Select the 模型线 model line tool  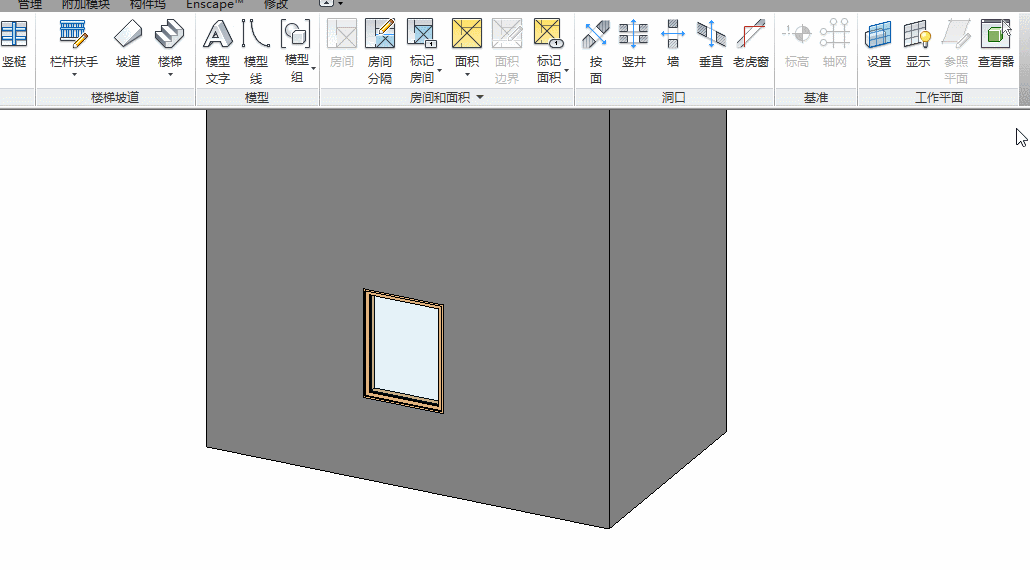click(x=256, y=52)
